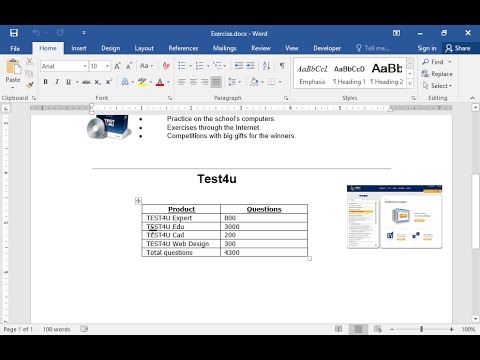Image resolution: width=480 pixels, height=360 pixels.
Task: Click the Grow Font icon
Action: (117, 66)
